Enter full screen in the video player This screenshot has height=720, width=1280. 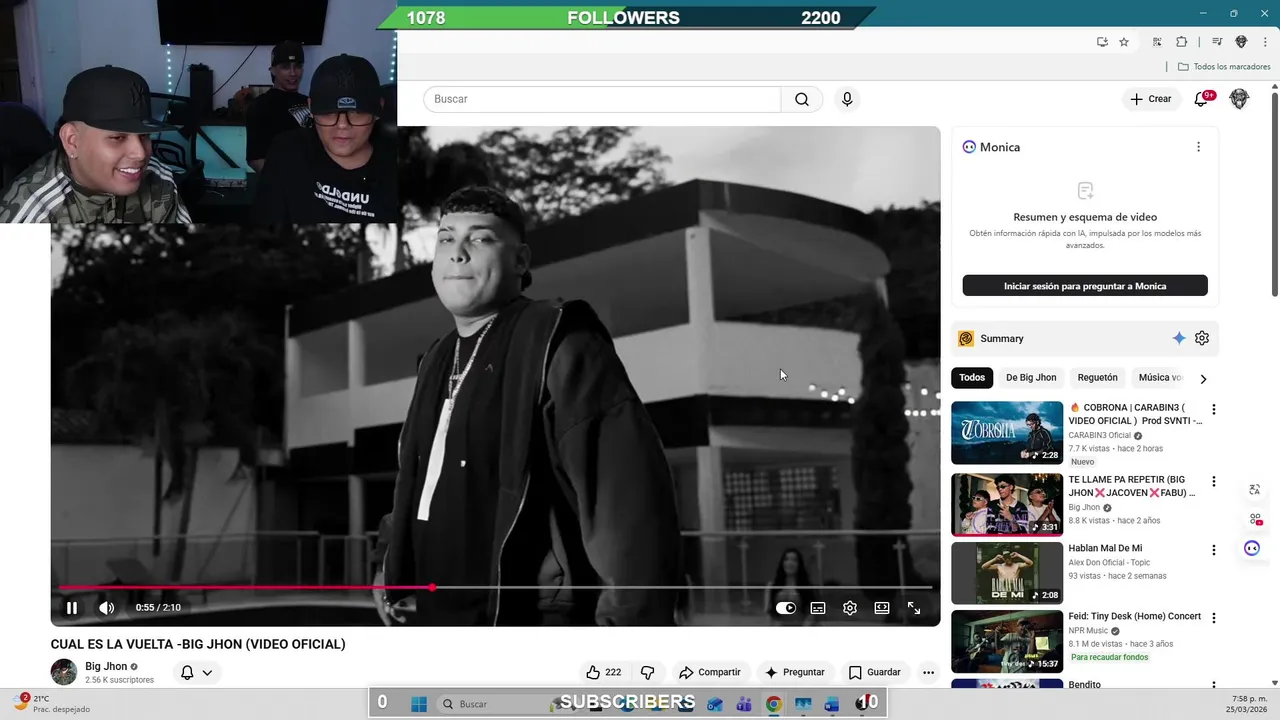(x=914, y=608)
